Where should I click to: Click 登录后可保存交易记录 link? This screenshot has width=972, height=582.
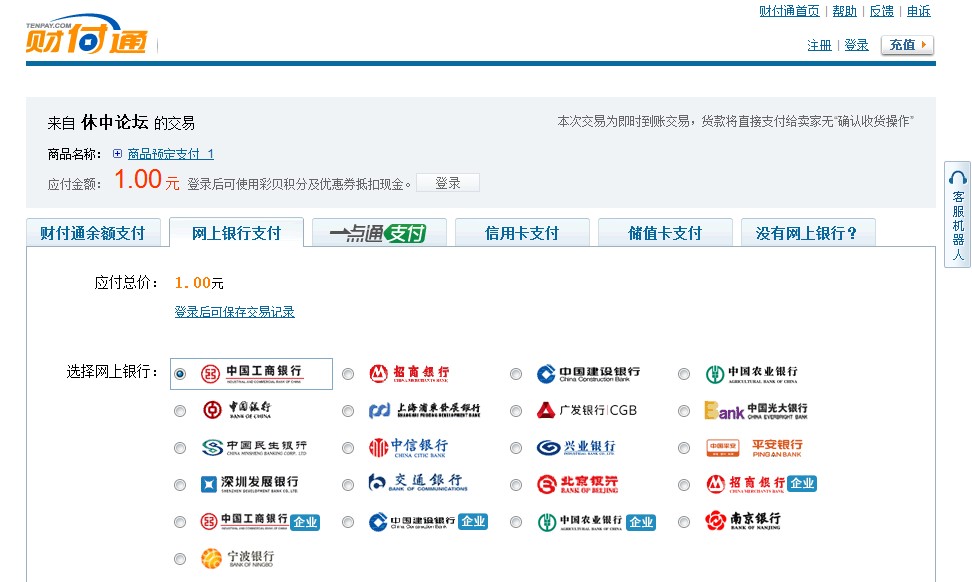[234, 312]
